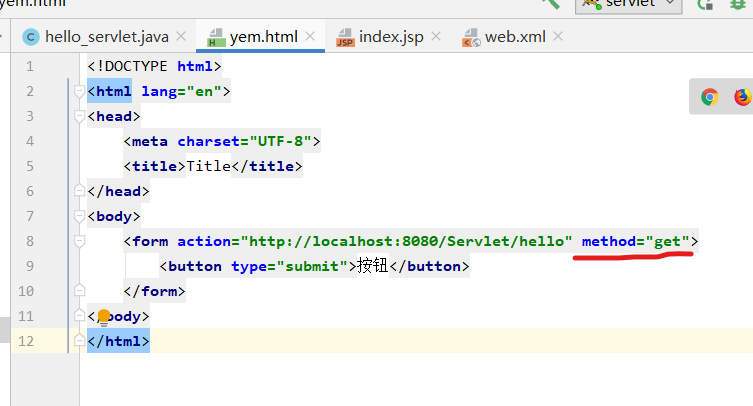Open the servlet run configuration dropdown

(629, 5)
